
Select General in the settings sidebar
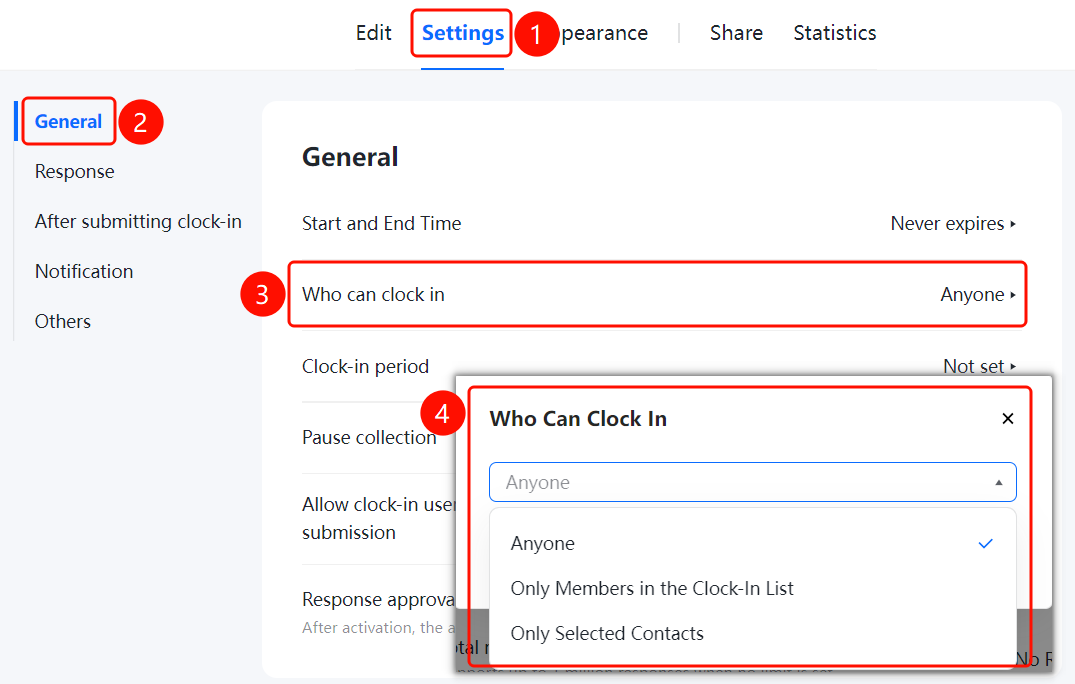pos(69,121)
